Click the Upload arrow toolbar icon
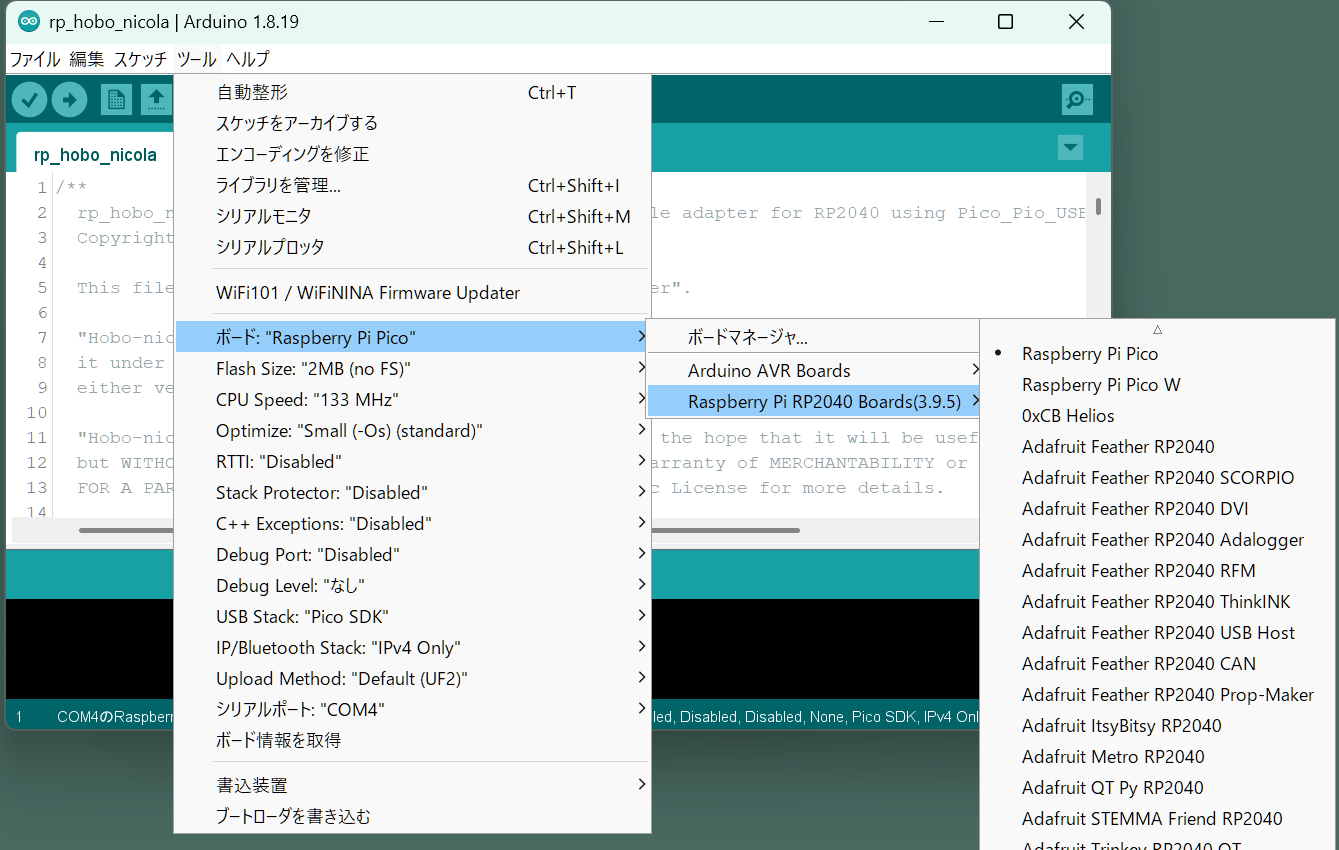The height and width of the screenshot is (850, 1339). 70,99
